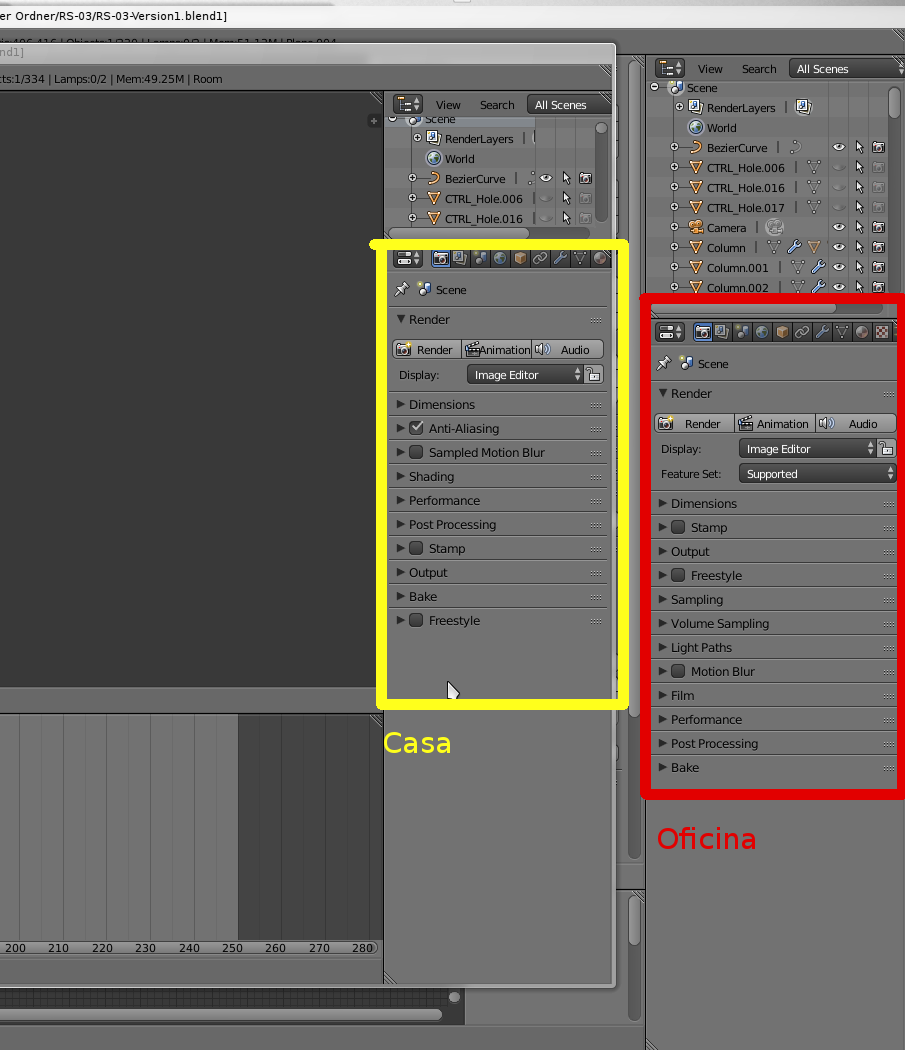Open Material tab in back window properties
The width and height of the screenshot is (905, 1050).
pos(862,332)
